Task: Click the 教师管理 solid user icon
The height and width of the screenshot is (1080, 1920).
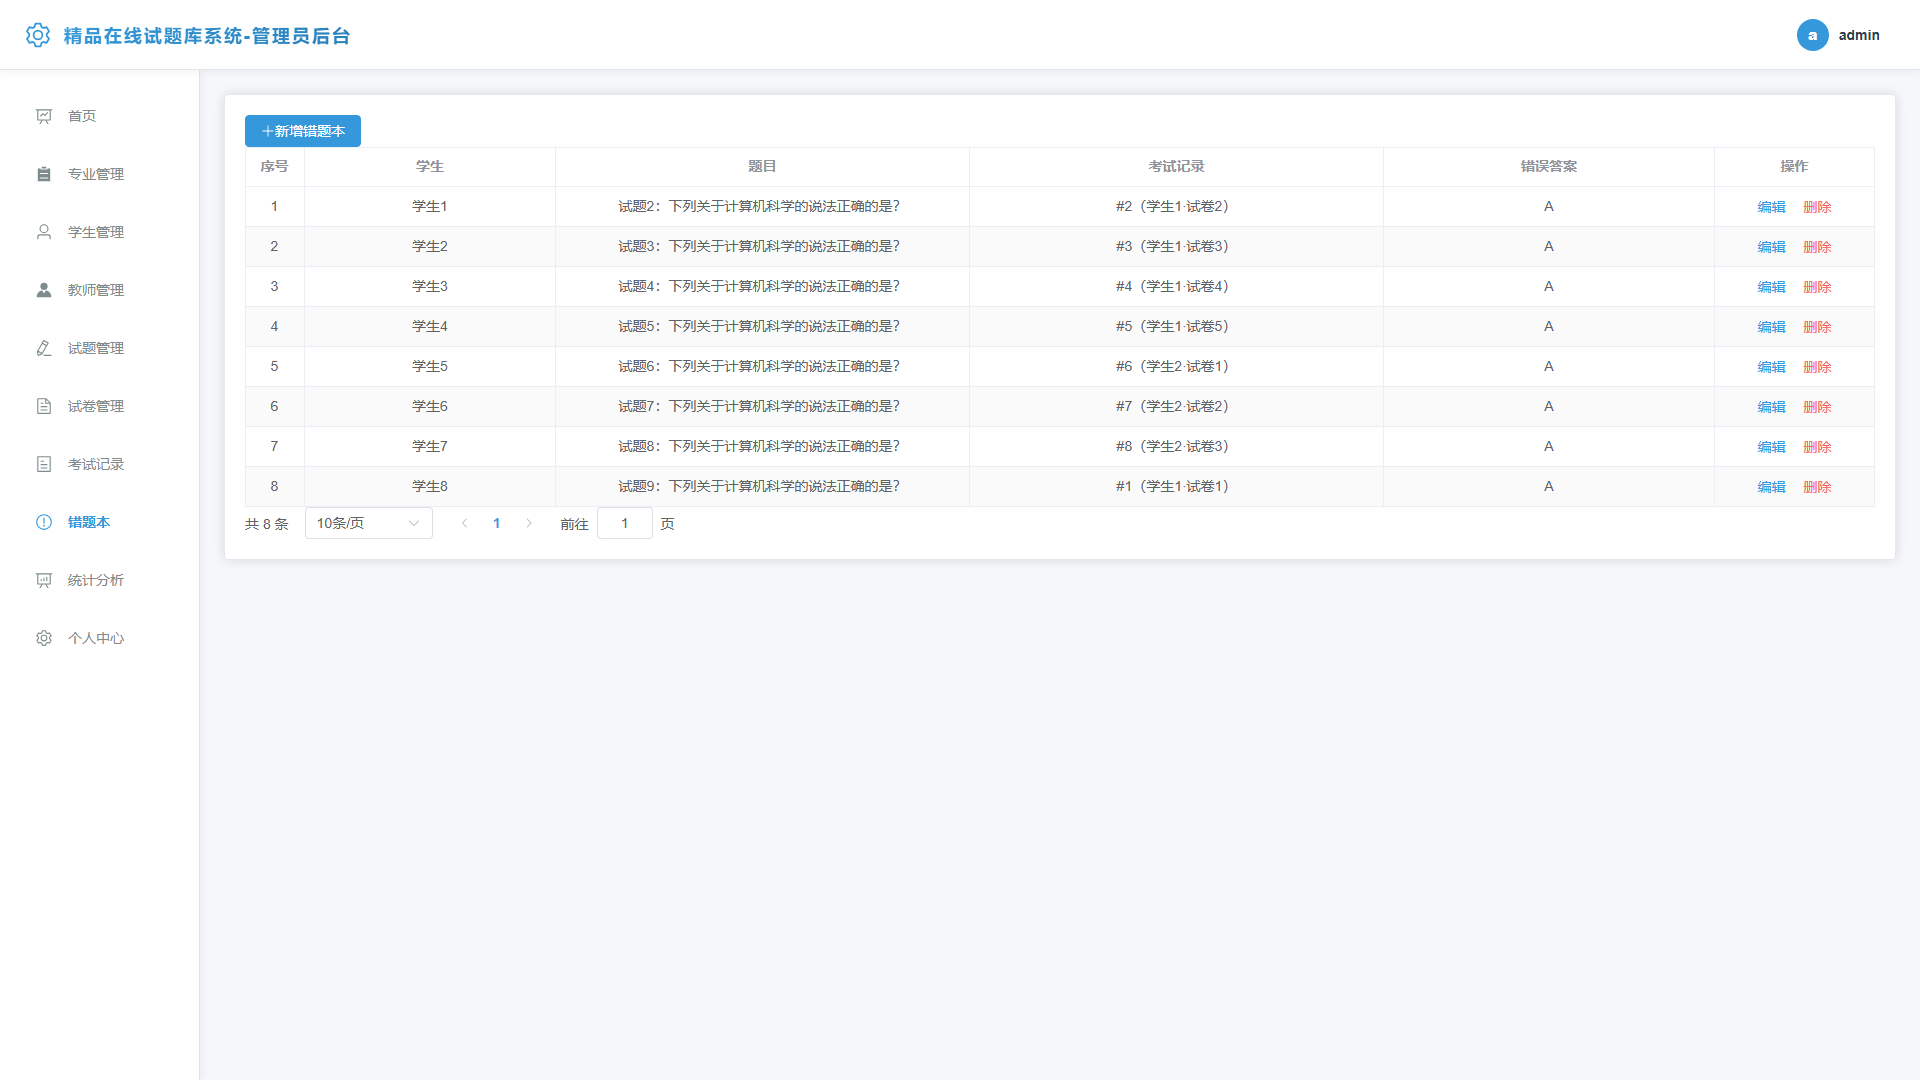Action: coord(44,290)
